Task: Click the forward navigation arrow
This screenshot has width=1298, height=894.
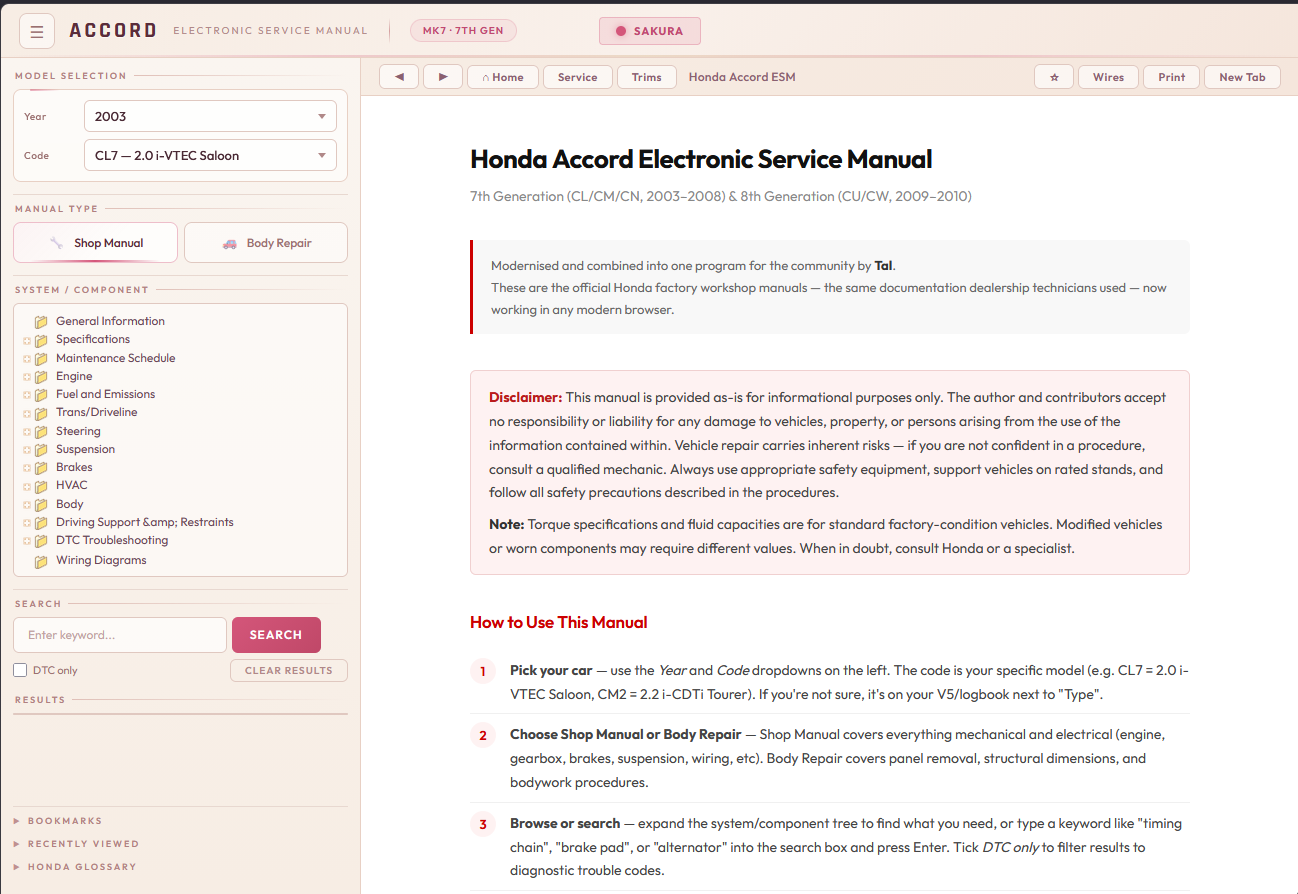Action: click(x=443, y=77)
